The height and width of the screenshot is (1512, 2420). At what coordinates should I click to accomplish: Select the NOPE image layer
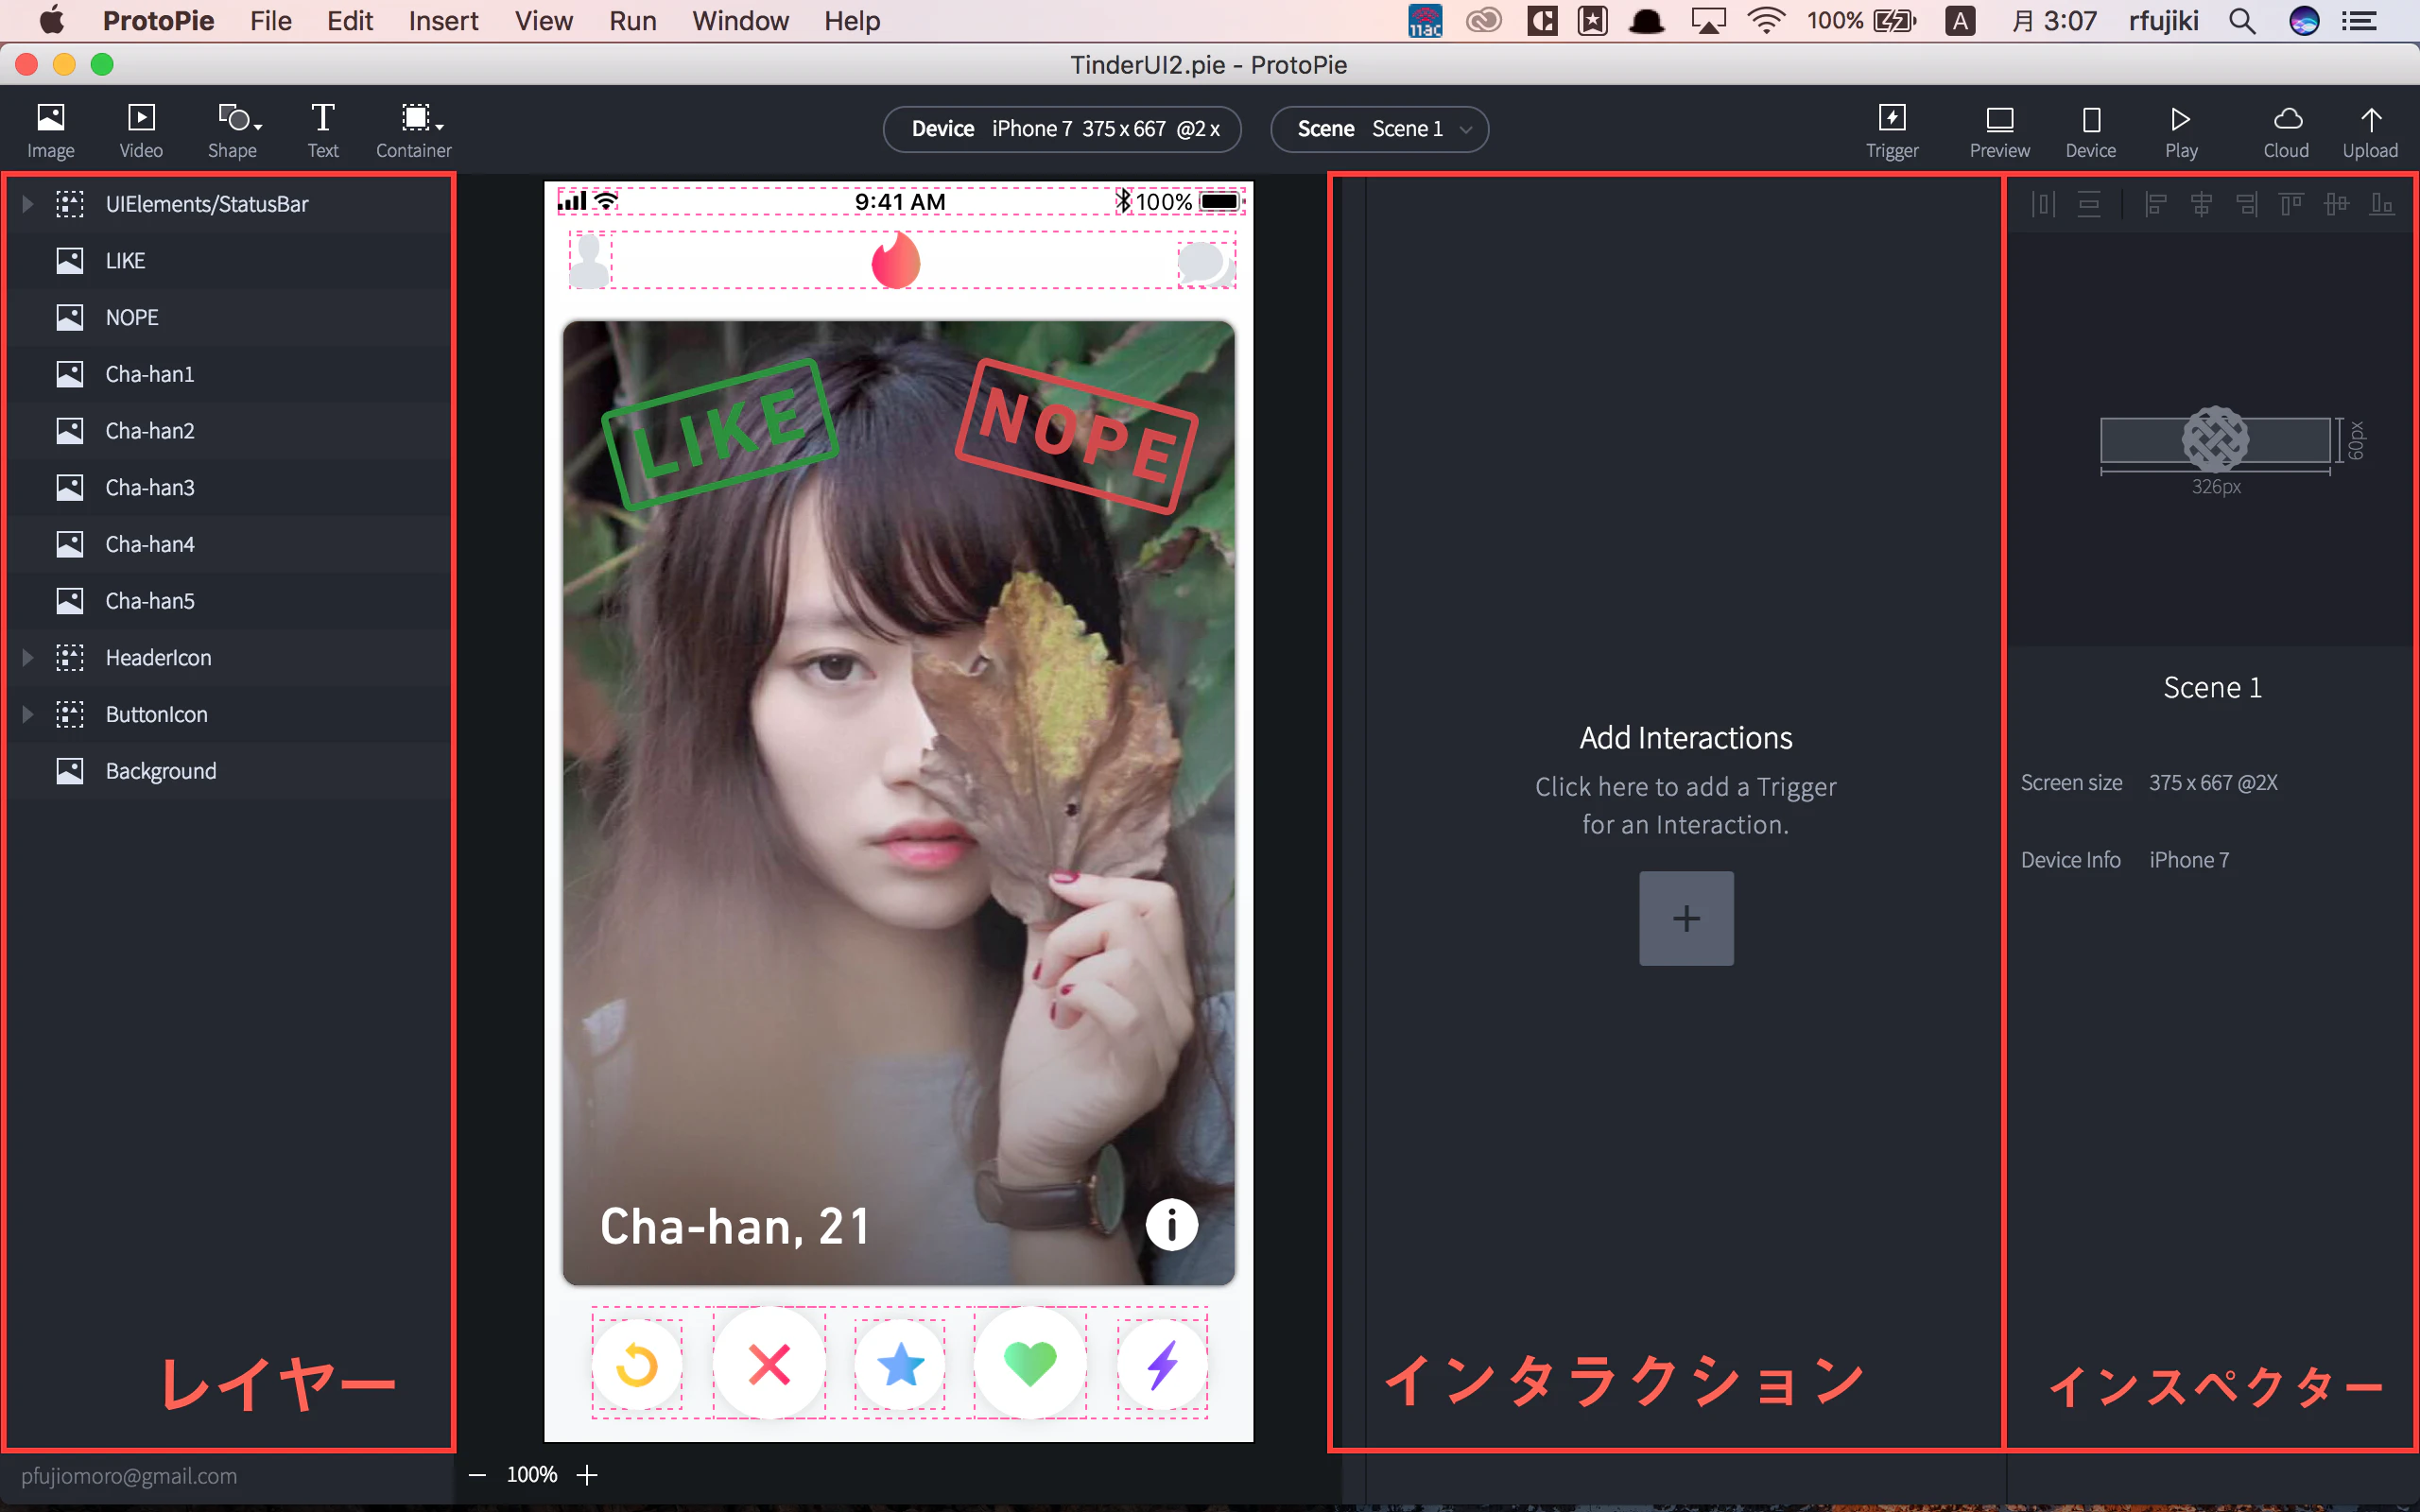(230, 317)
